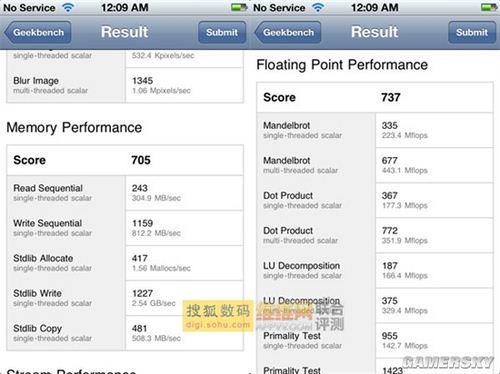The image size is (500, 374).
Task: Tap the right battery status icon
Action: pyautogui.click(x=489, y=7)
